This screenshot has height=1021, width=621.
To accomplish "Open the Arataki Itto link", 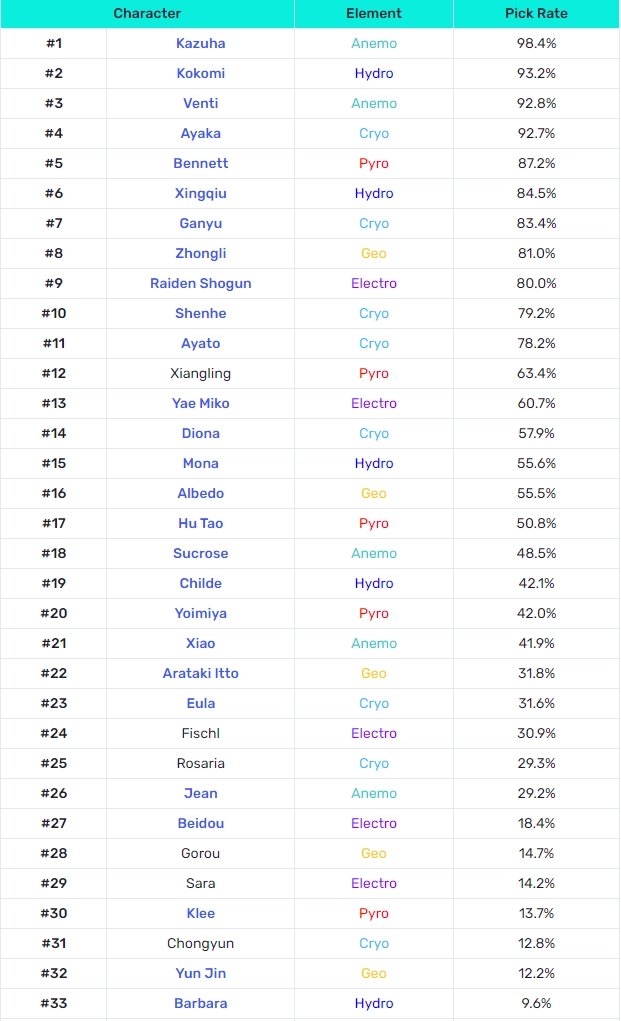I will click(x=200, y=673).
